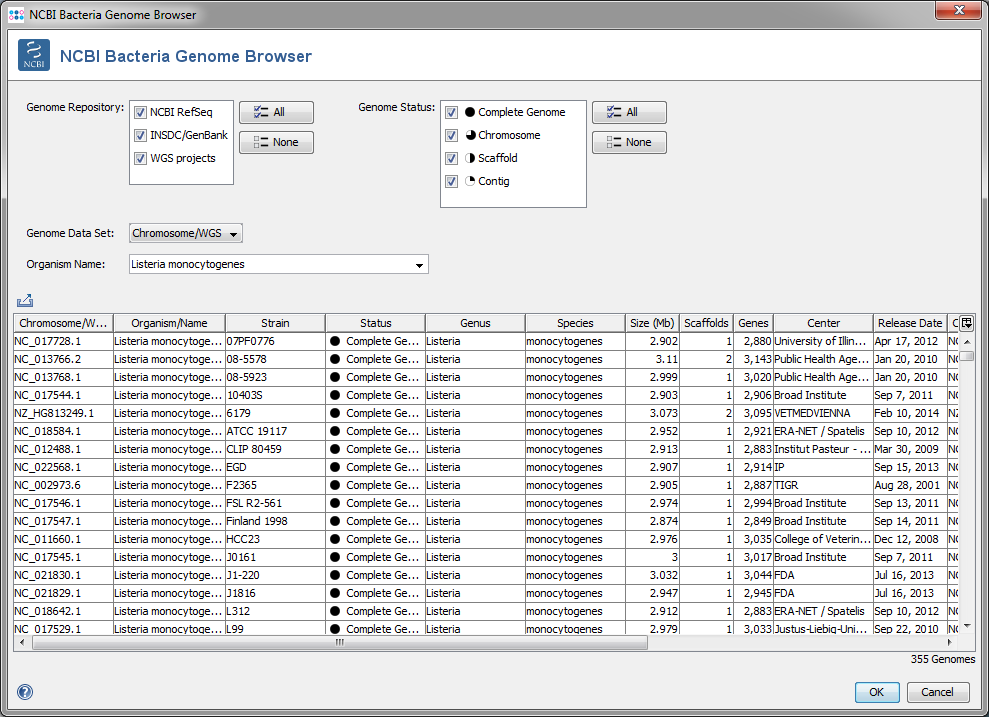This screenshot has height=717, width=989.
Task: Toggle the Complete Genome status checkbox
Action: click(452, 112)
